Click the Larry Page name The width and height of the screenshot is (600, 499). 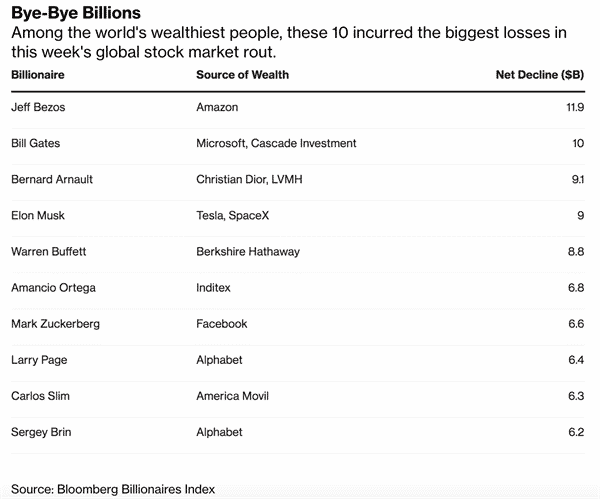click(x=39, y=360)
